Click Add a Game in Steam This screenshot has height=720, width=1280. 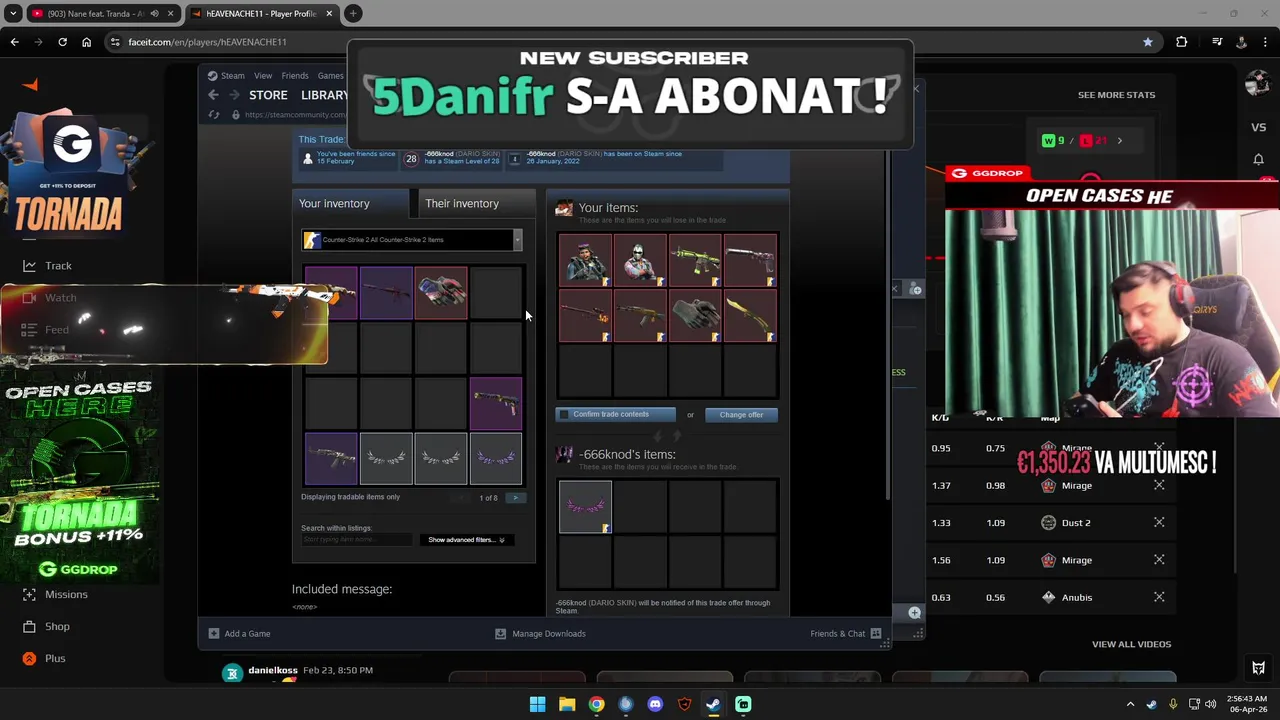tap(239, 634)
